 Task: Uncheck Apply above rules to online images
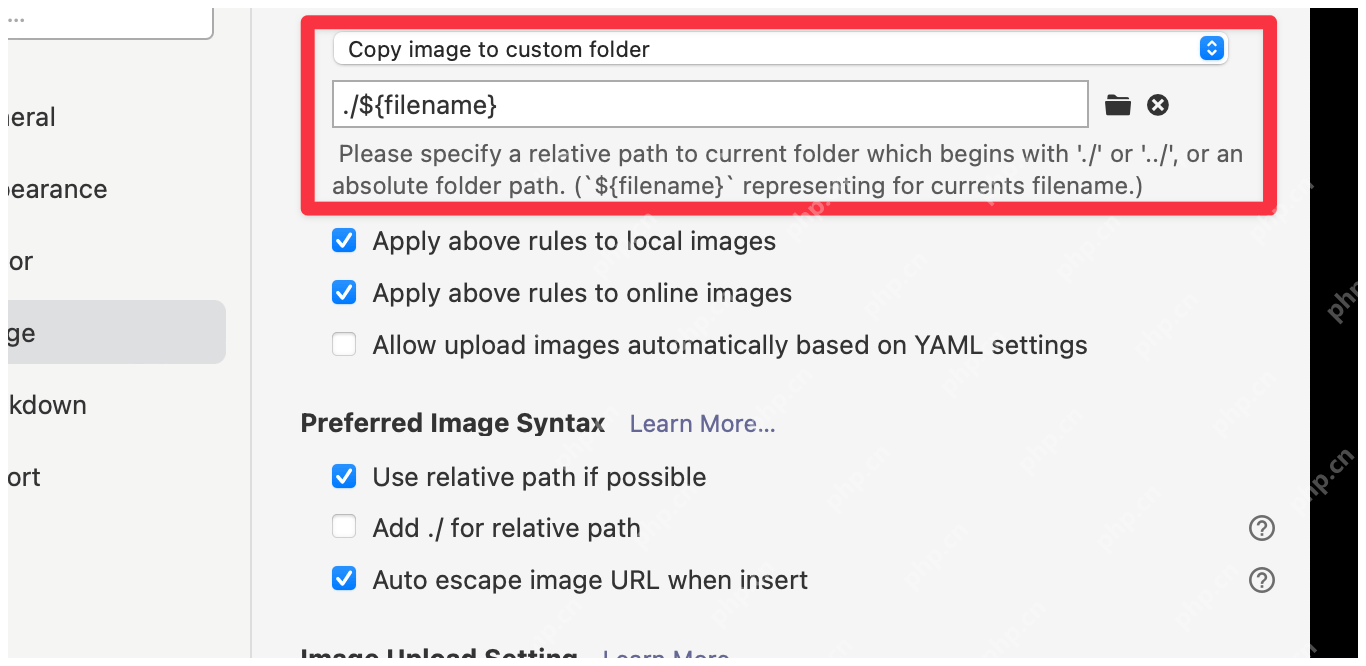pos(344,293)
